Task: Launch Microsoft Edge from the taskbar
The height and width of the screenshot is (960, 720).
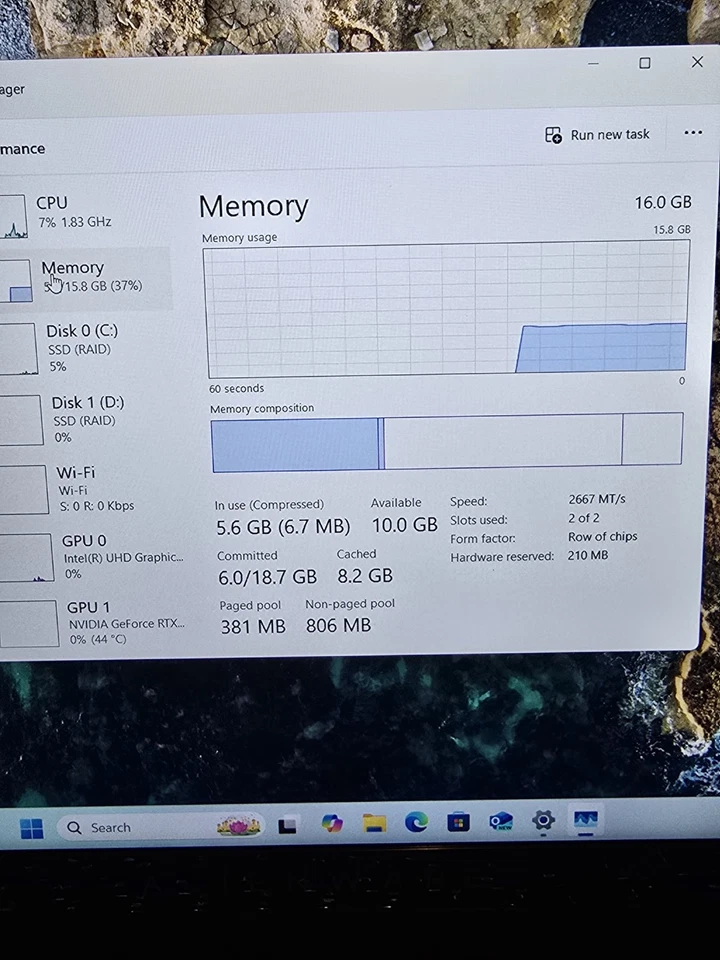Action: coord(416,822)
